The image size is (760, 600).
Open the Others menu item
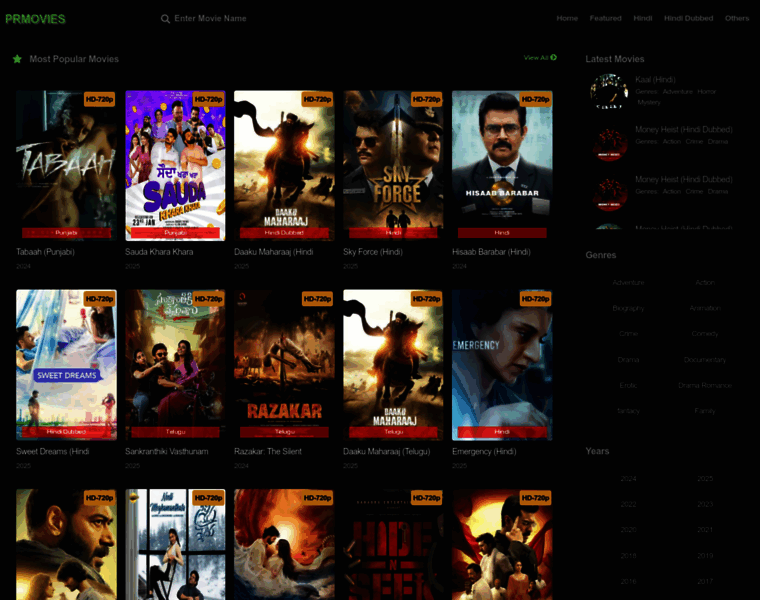(x=737, y=18)
